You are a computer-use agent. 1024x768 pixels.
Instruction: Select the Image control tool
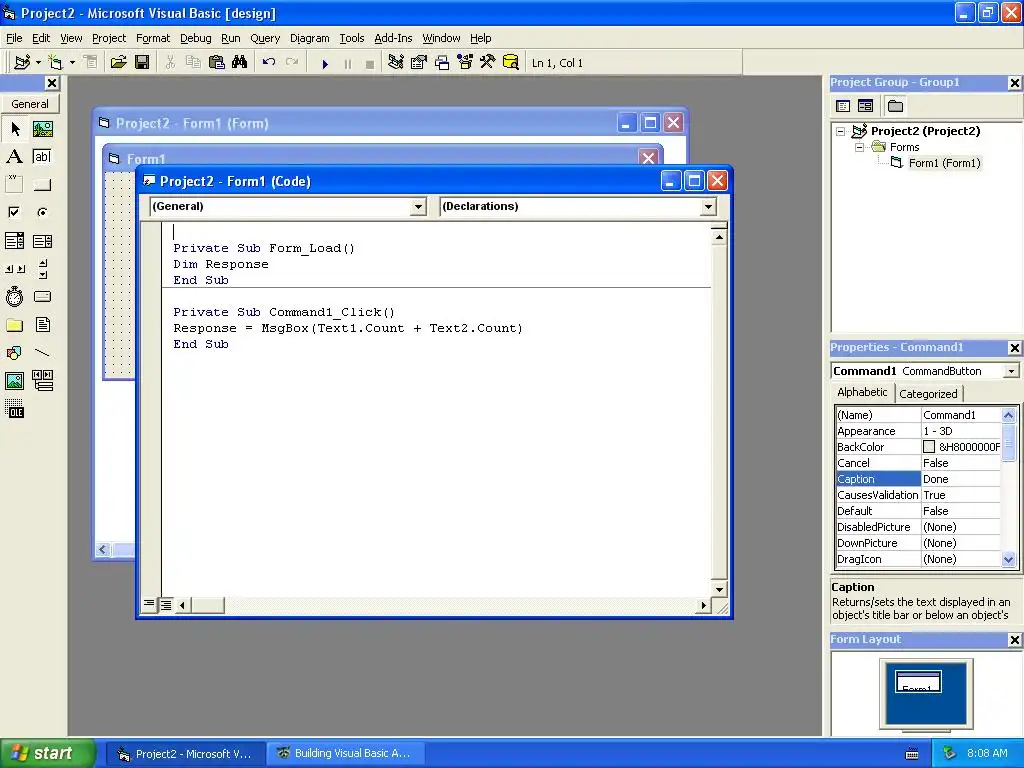[x=14, y=381]
